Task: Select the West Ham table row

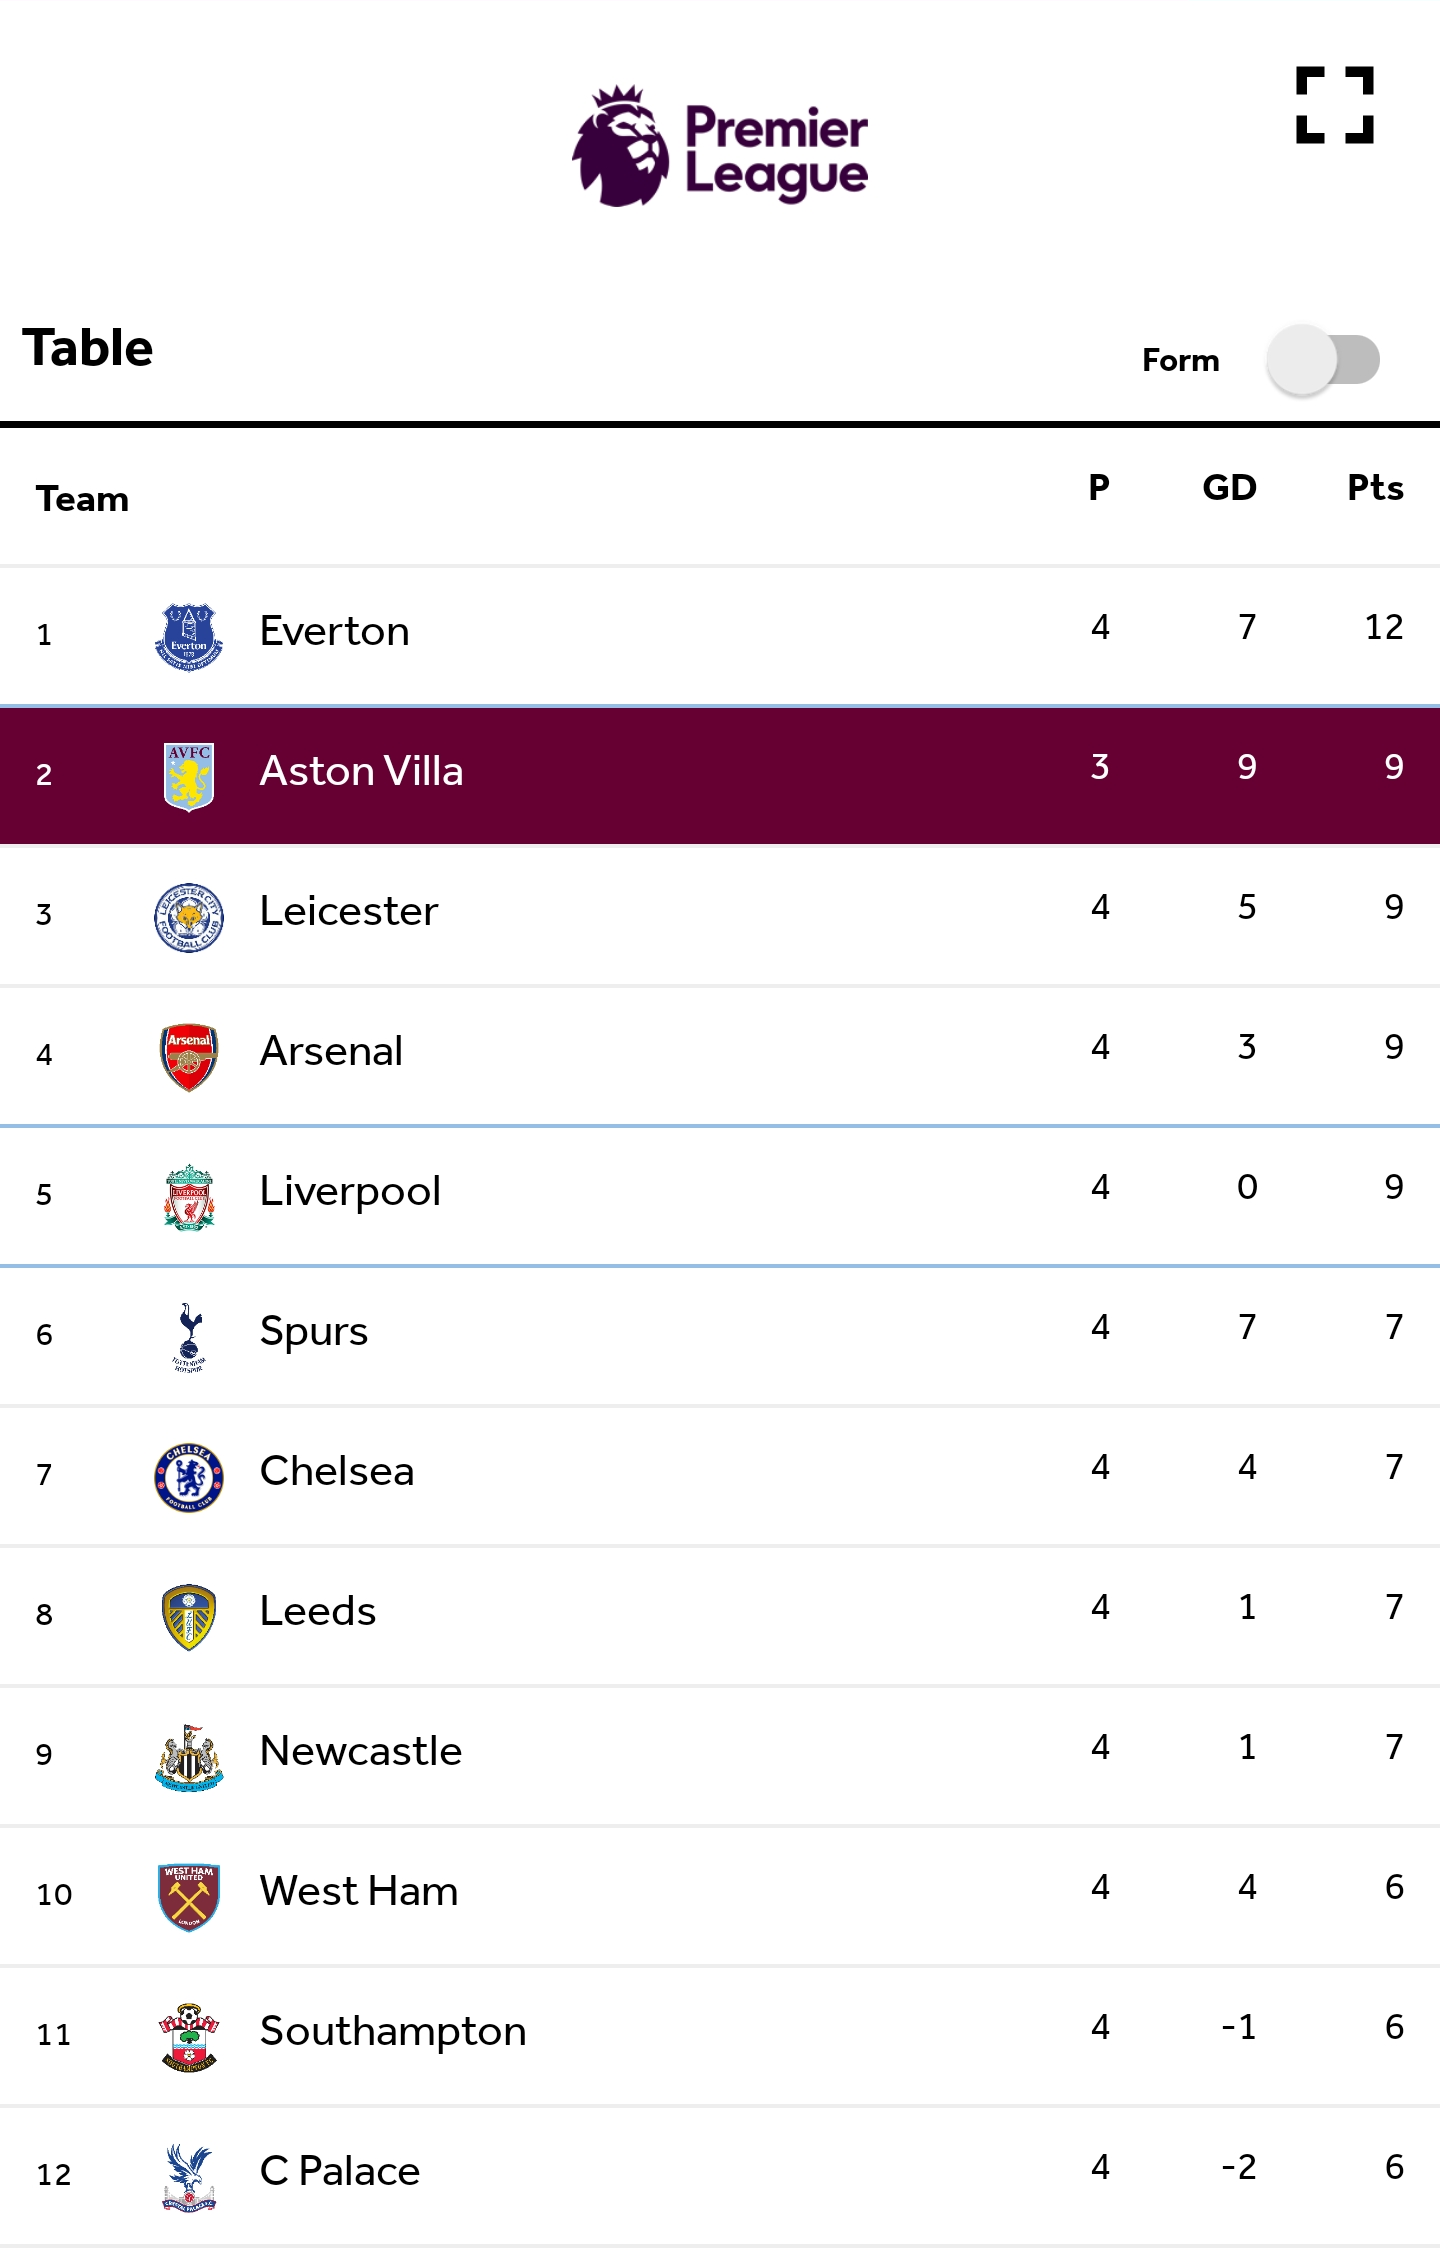Action: [x=720, y=1896]
